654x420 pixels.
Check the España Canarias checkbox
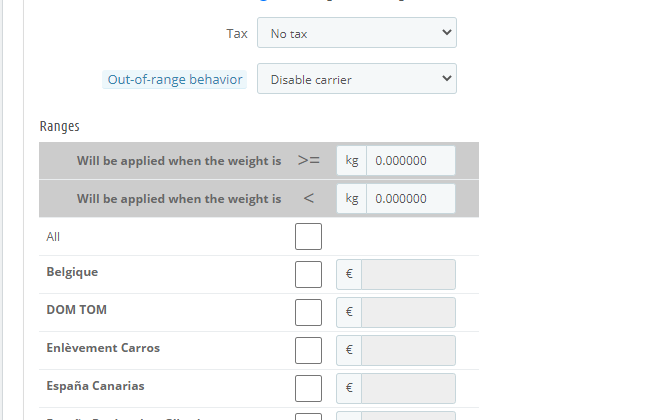(x=308, y=388)
